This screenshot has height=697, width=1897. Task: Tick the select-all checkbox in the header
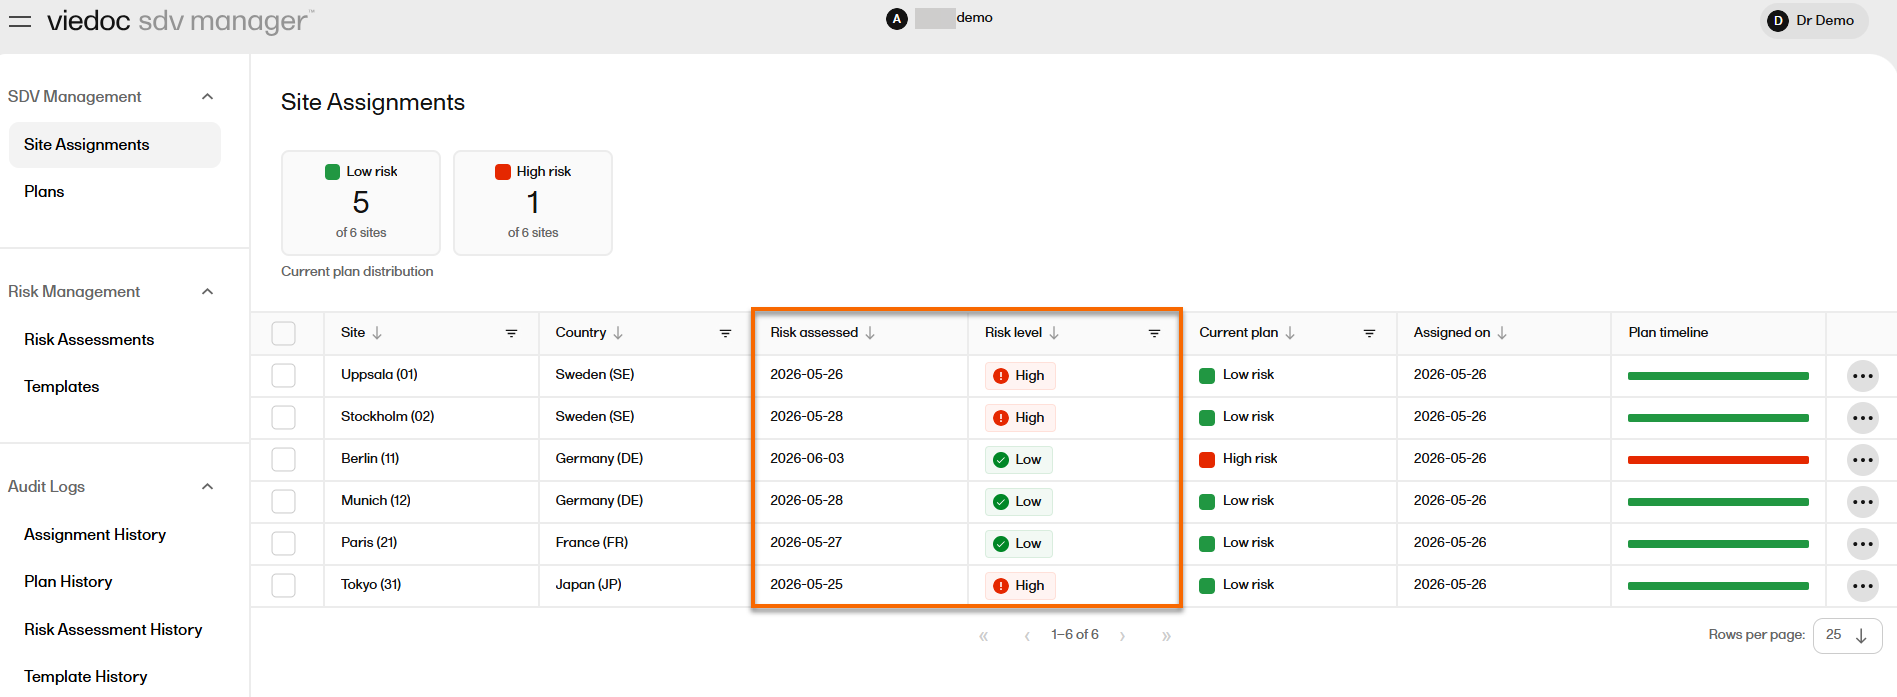pos(284,333)
